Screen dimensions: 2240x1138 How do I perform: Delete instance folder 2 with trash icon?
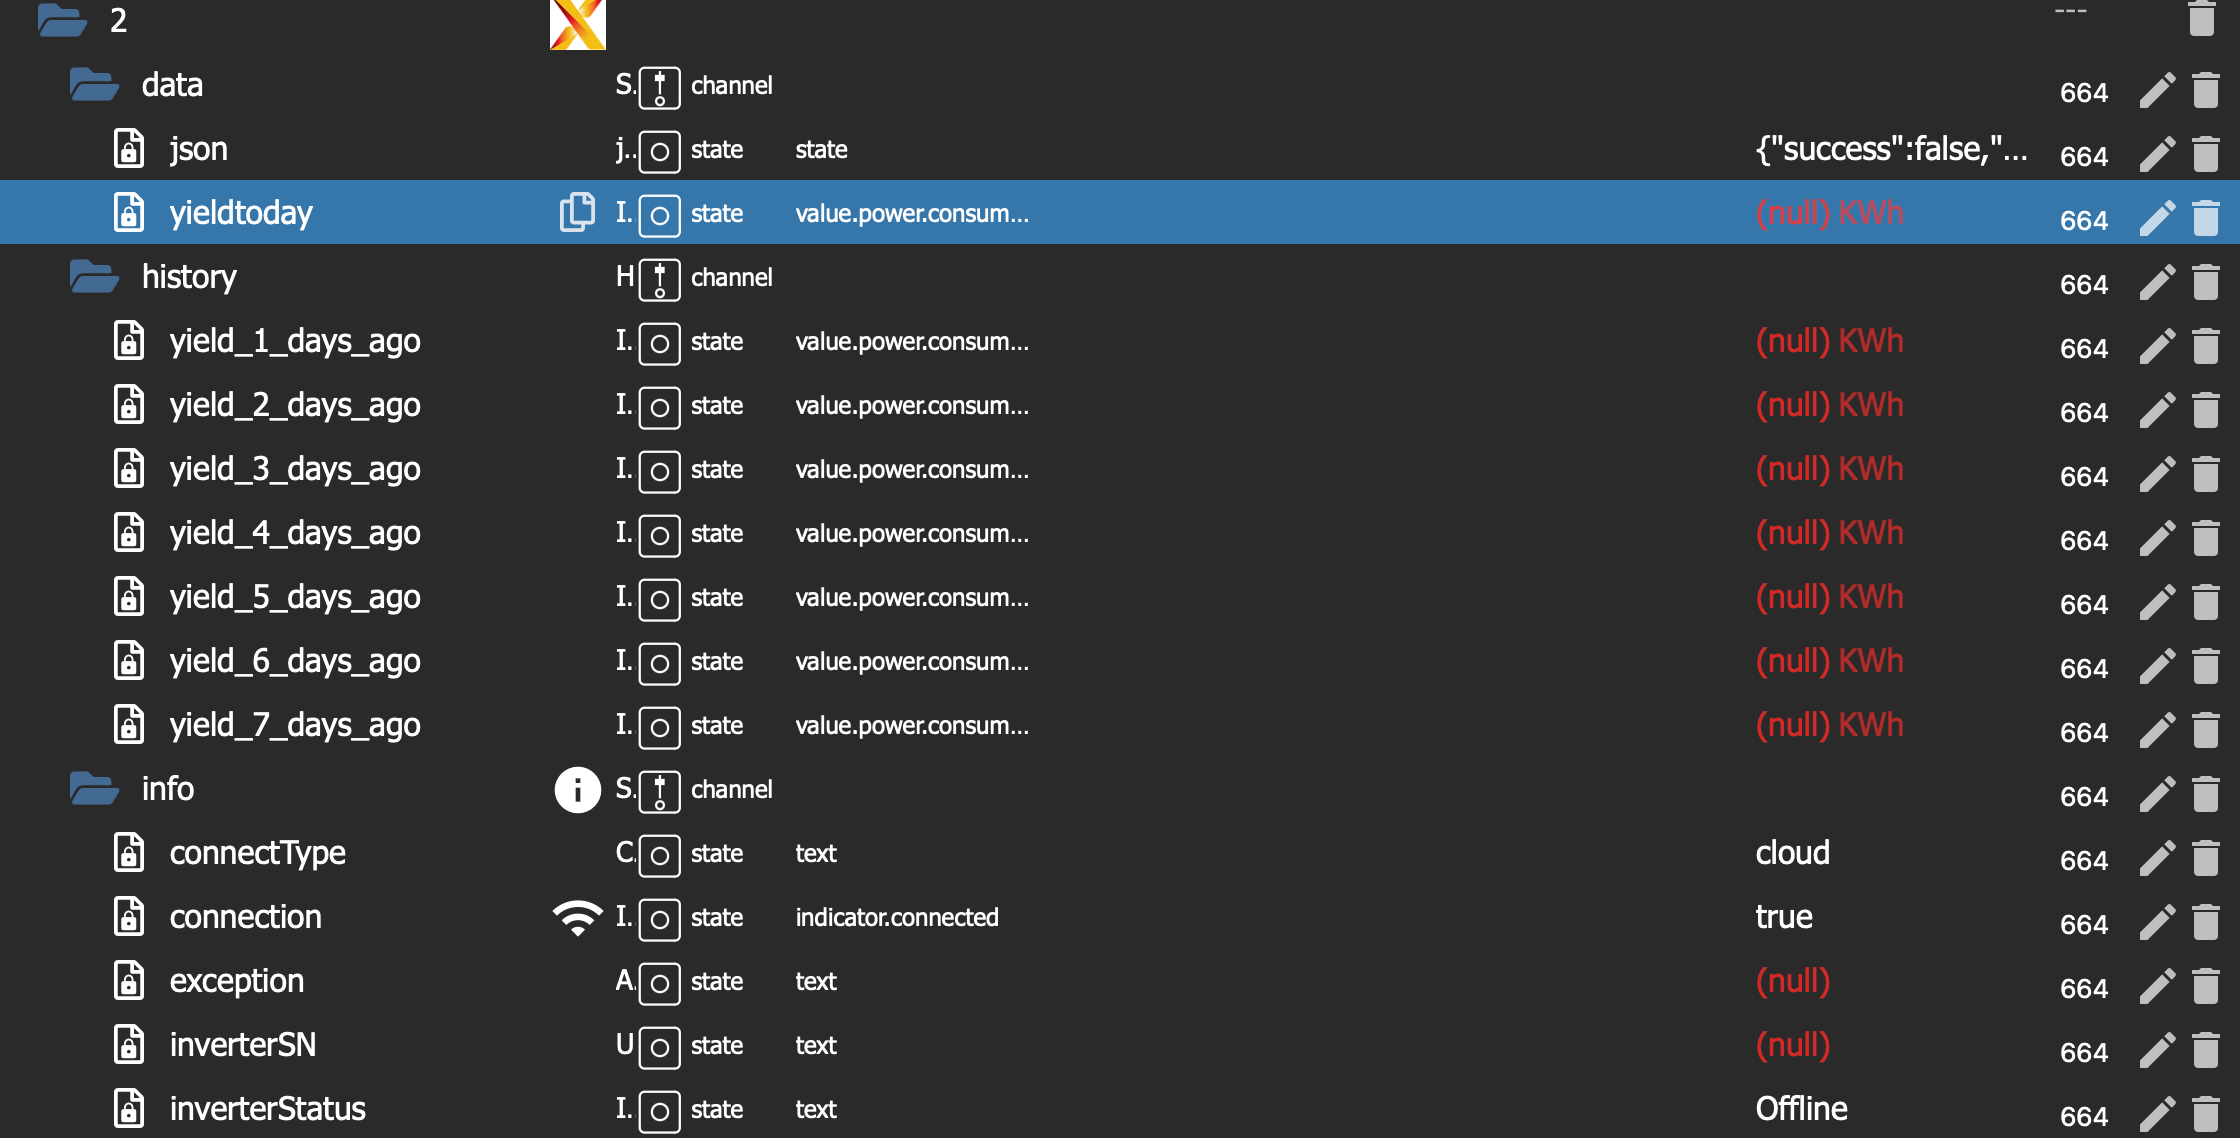click(x=2201, y=18)
